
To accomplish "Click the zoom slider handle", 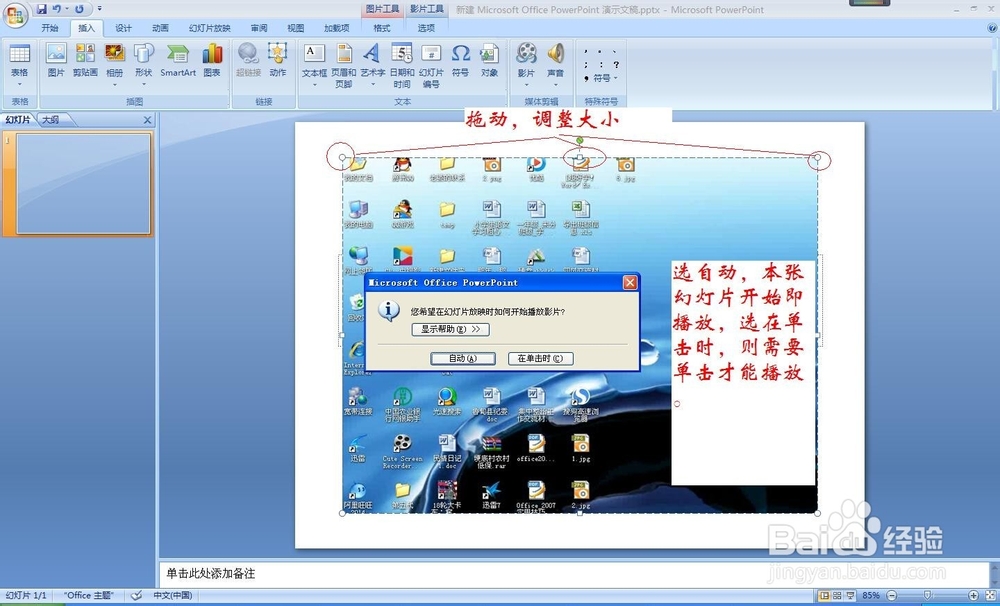I will 927,595.
